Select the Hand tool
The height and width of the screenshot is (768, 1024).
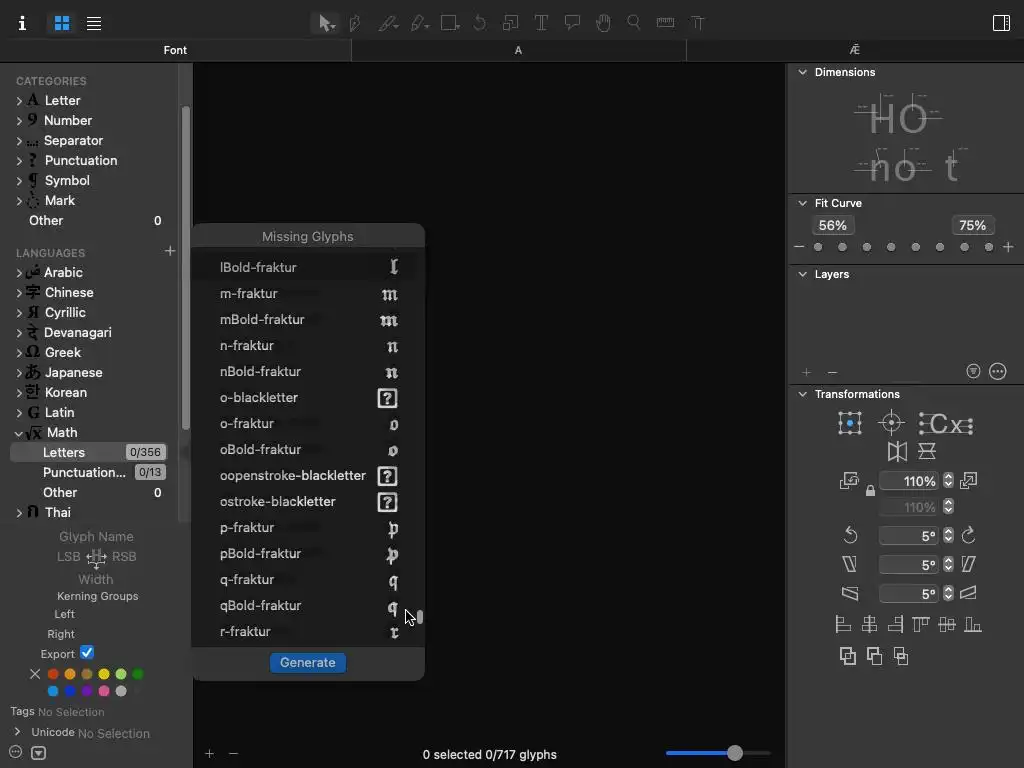603,24
